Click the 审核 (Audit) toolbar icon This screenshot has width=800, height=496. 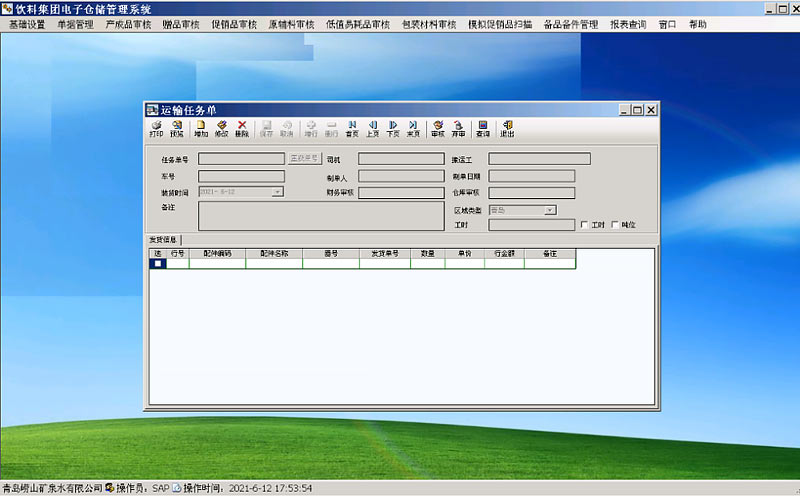(x=437, y=128)
